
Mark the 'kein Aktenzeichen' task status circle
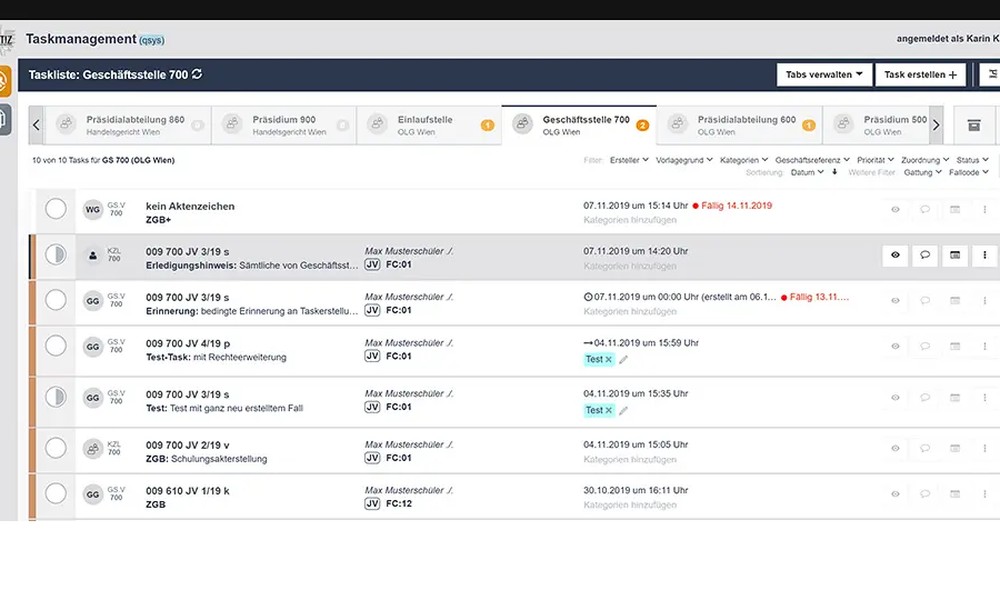(x=56, y=208)
